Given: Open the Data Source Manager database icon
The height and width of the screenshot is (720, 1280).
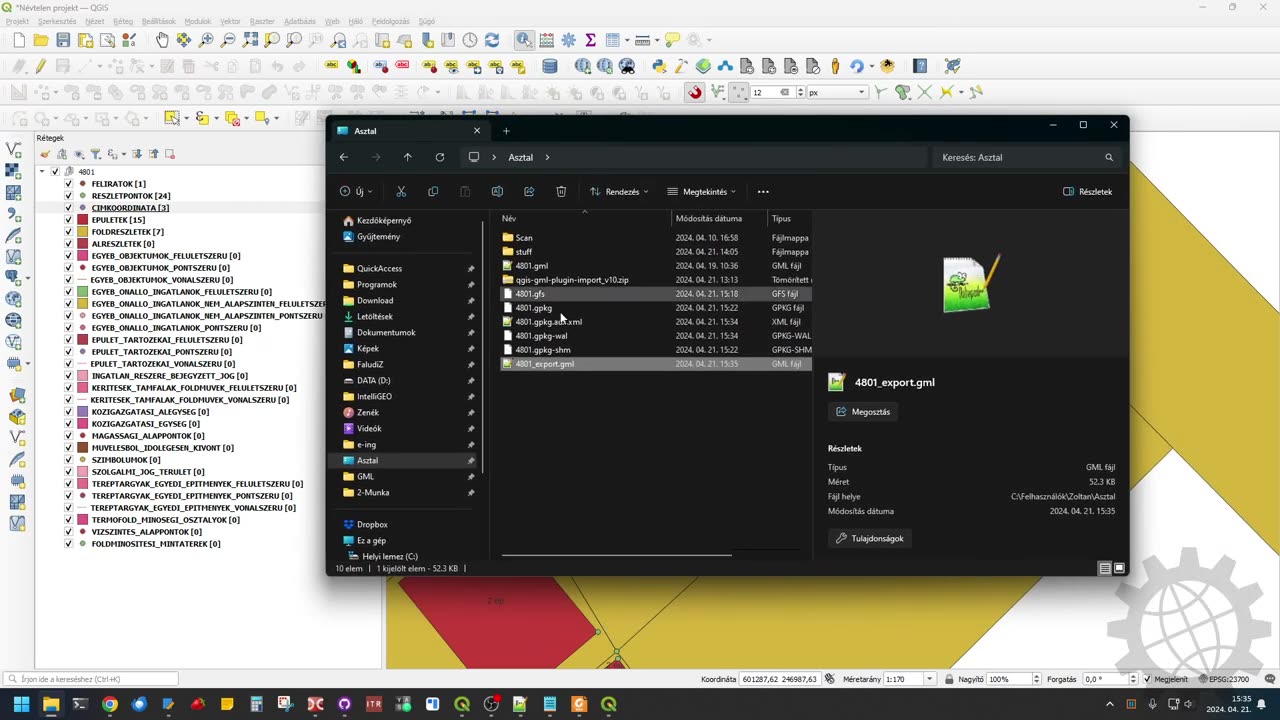Looking at the screenshot, I should 549,66.
